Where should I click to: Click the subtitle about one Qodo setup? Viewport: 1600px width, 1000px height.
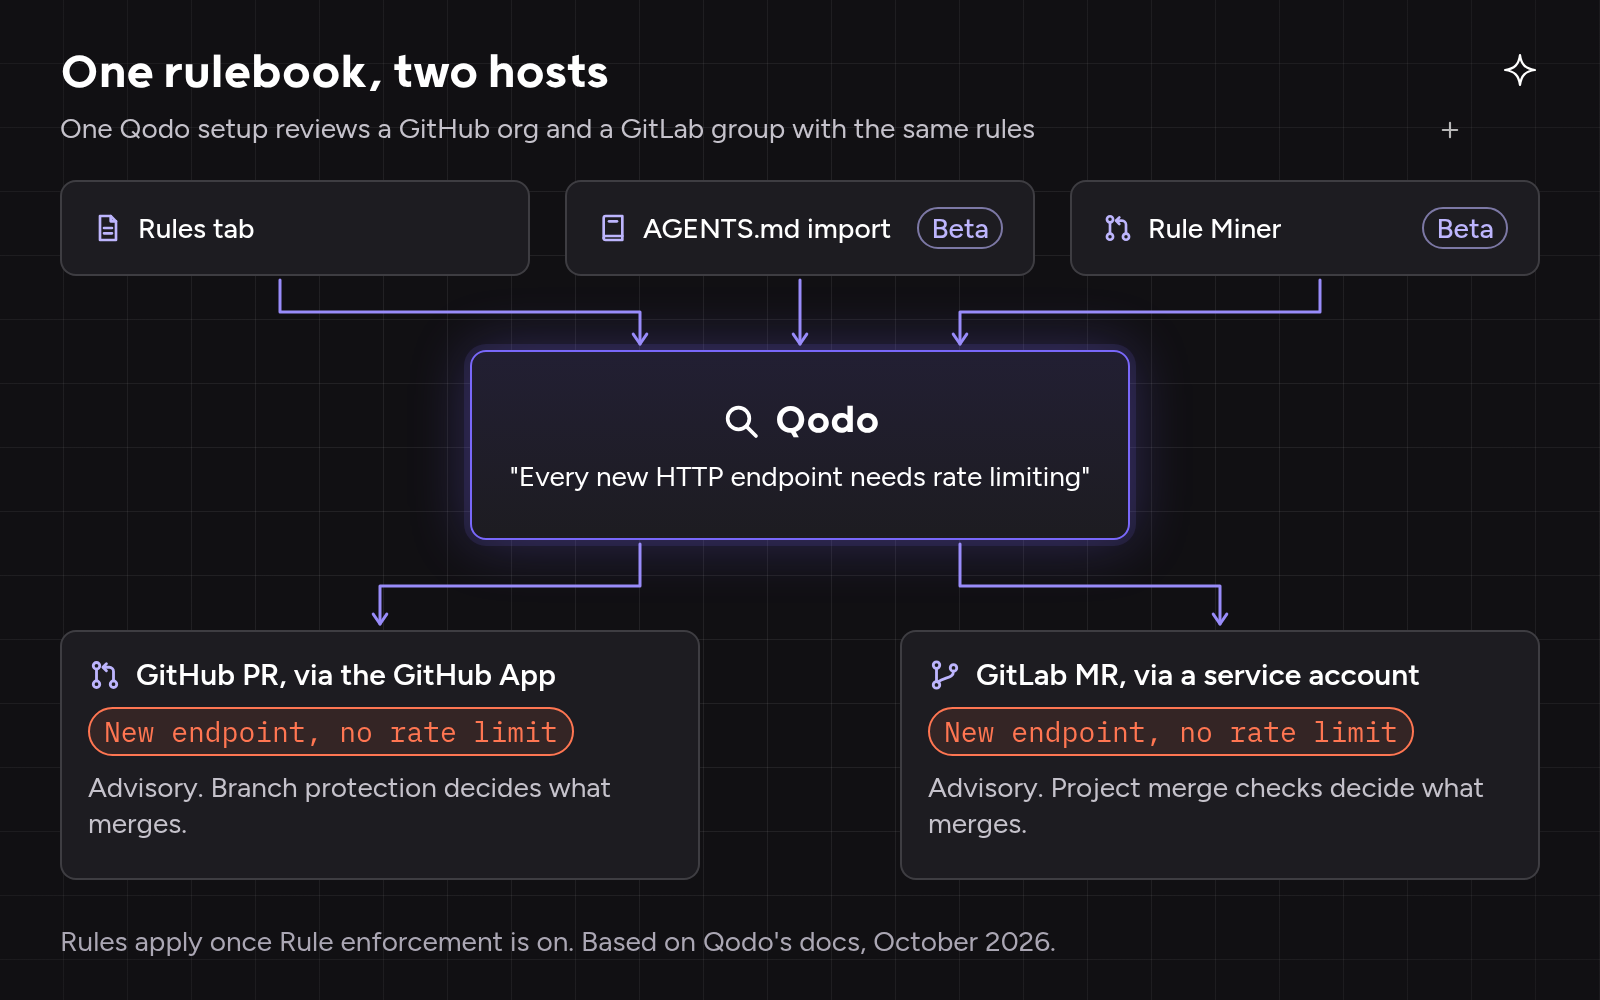[x=547, y=130]
